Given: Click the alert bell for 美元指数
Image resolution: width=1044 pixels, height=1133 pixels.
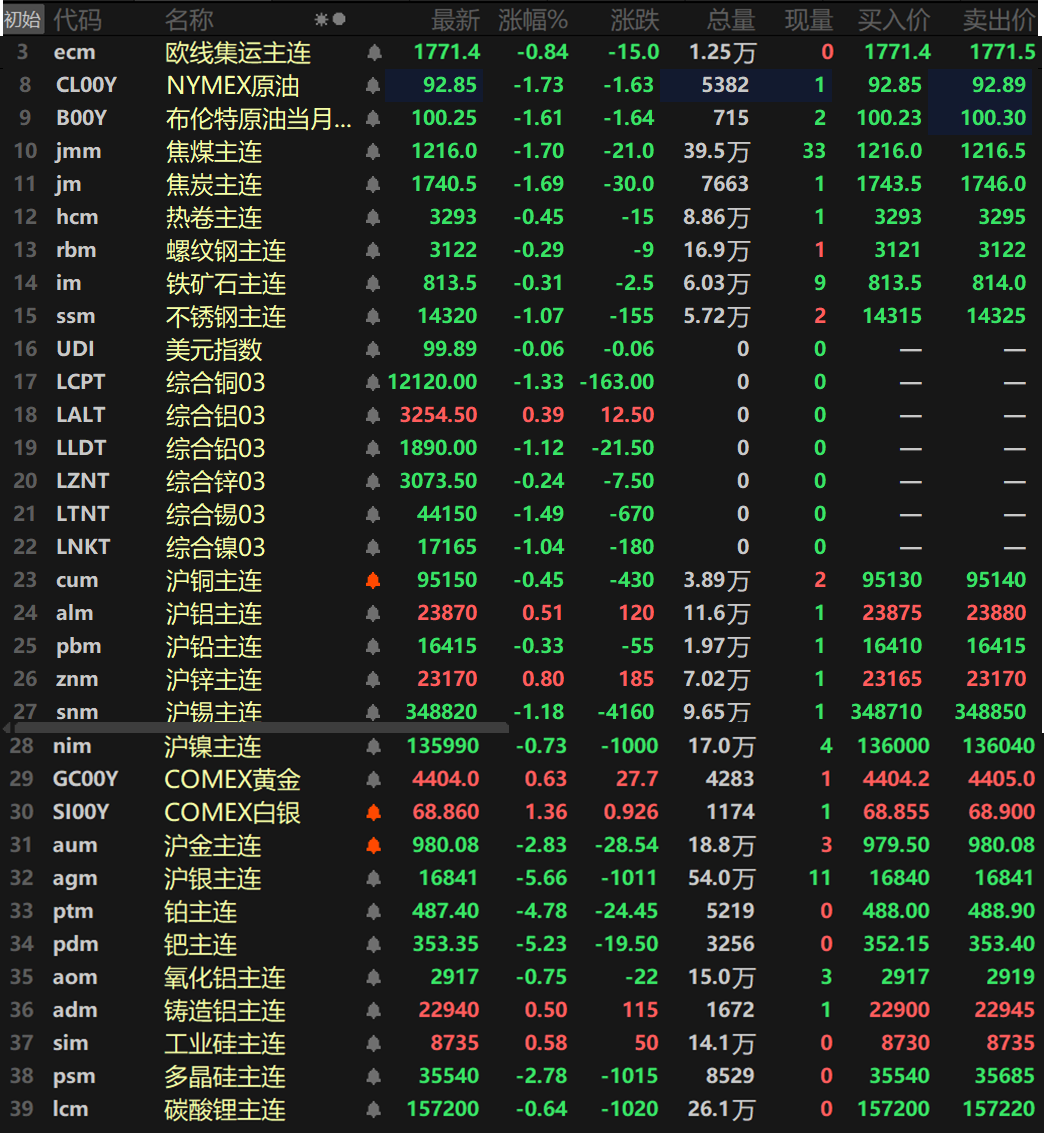Looking at the screenshot, I should [x=373, y=348].
